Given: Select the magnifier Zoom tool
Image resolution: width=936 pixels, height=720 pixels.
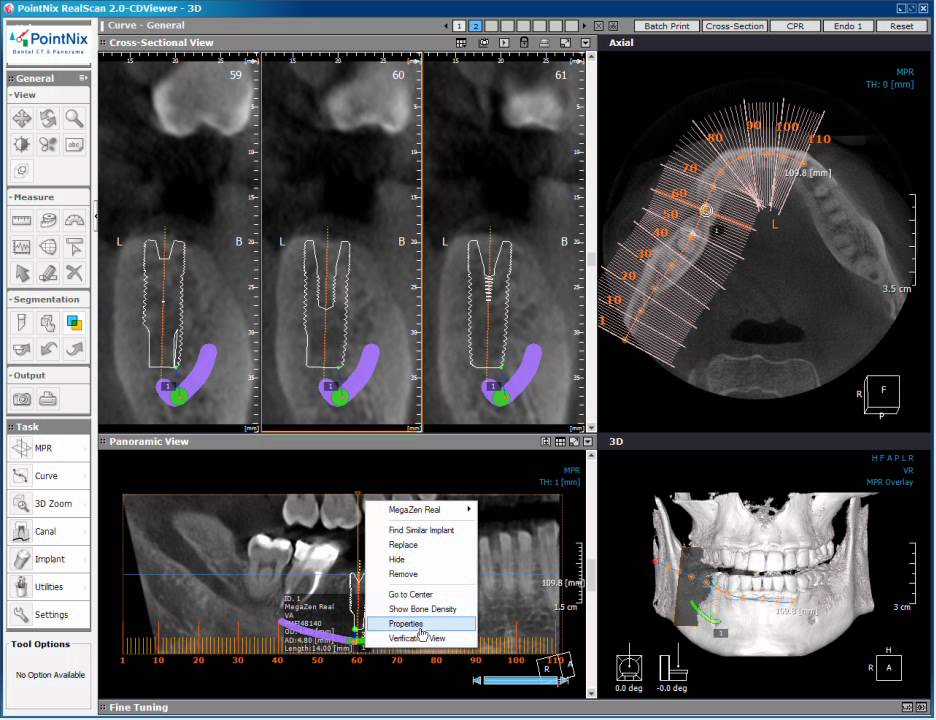Looking at the screenshot, I should [75, 118].
